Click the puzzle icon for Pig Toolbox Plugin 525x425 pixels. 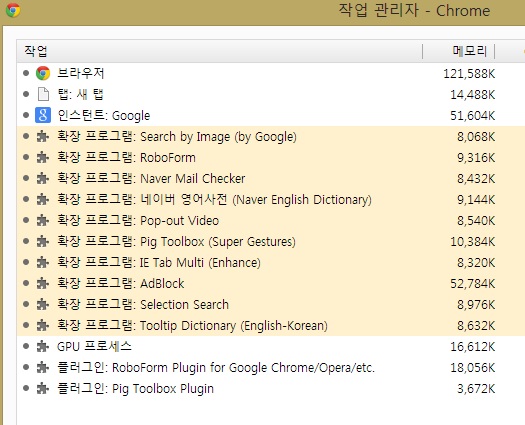point(43,388)
